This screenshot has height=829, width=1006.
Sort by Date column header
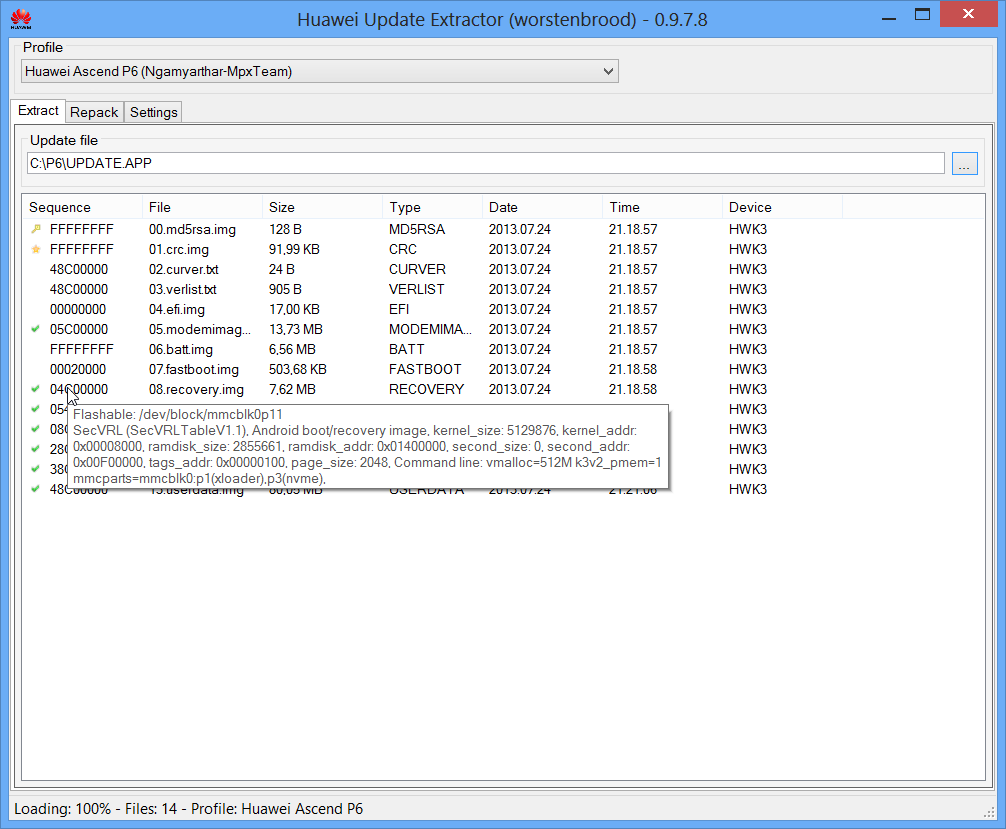tap(542, 207)
